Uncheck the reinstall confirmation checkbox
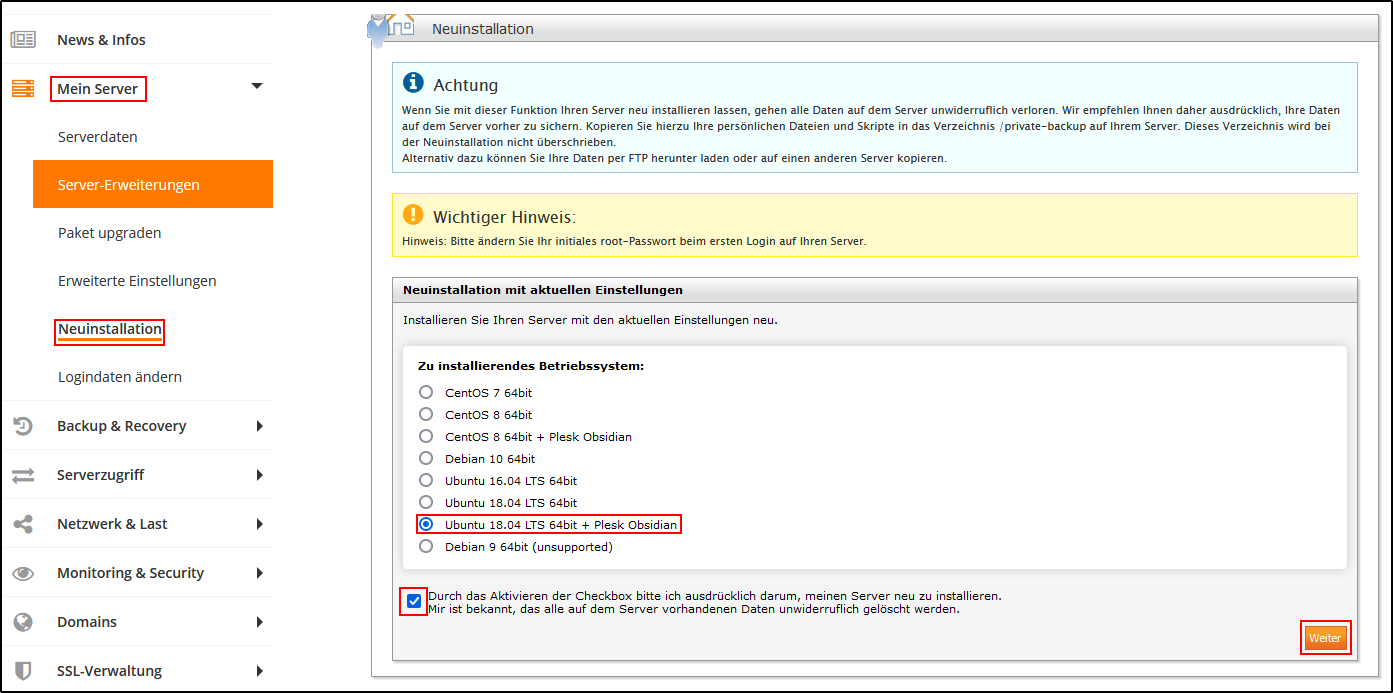 pyautogui.click(x=414, y=602)
